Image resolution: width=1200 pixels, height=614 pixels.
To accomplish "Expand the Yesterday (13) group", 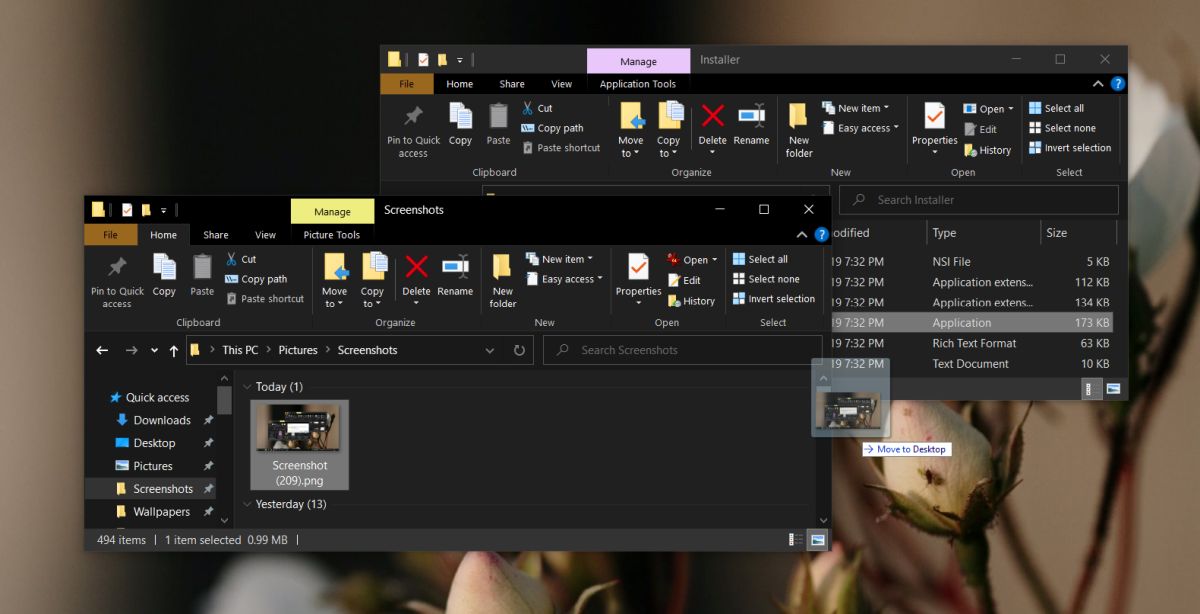I will (x=247, y=505).
